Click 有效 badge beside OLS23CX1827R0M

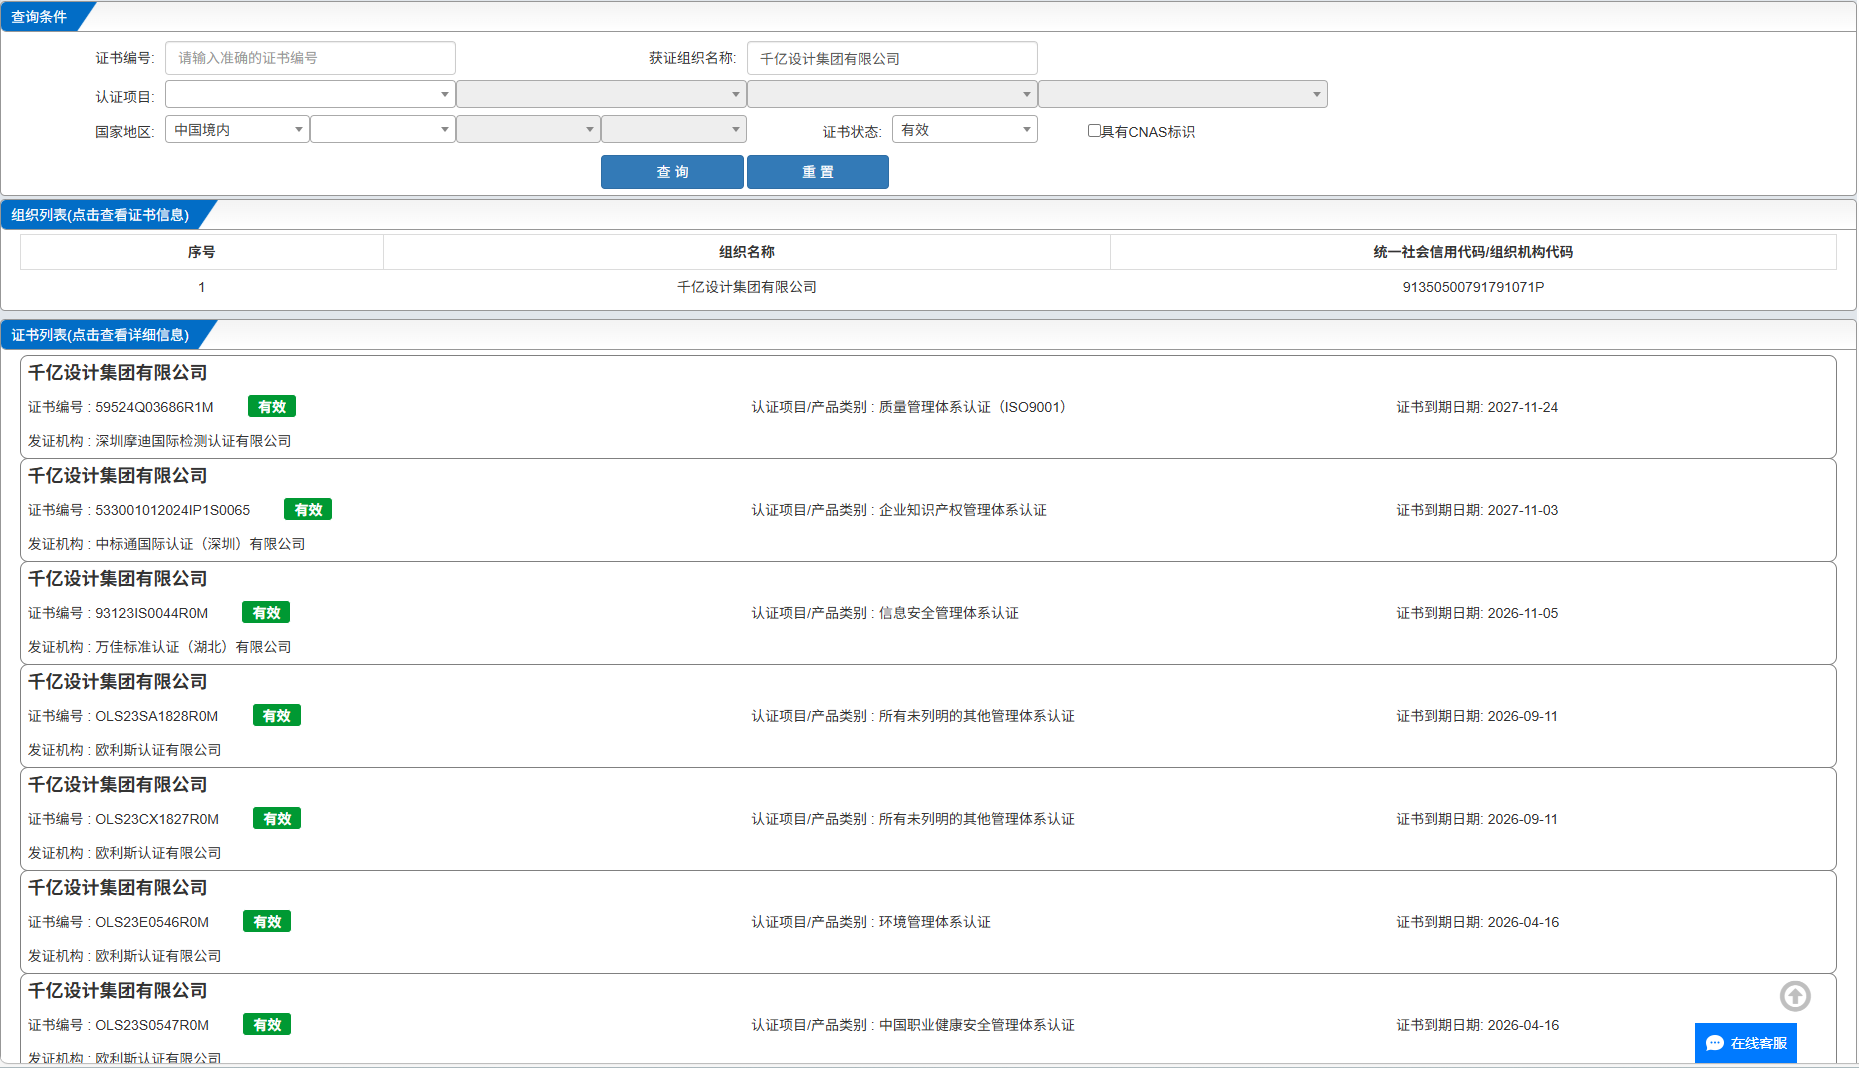pyautogui.click(x=277, y=819)
